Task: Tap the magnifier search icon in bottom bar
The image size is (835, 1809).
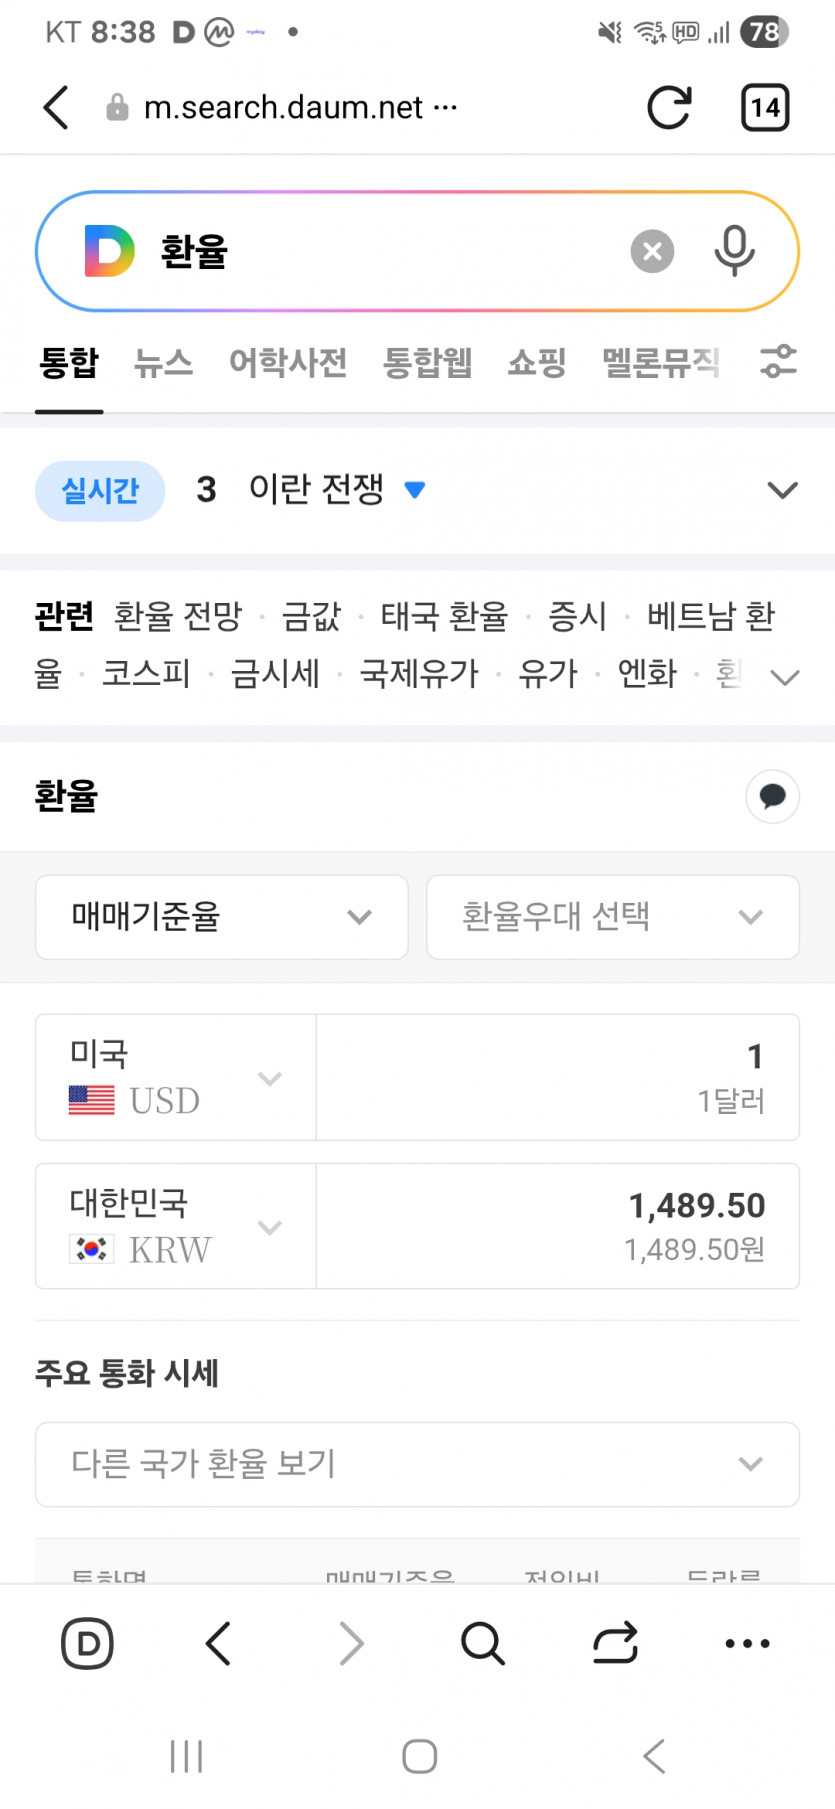Action: pos(483,1643)
